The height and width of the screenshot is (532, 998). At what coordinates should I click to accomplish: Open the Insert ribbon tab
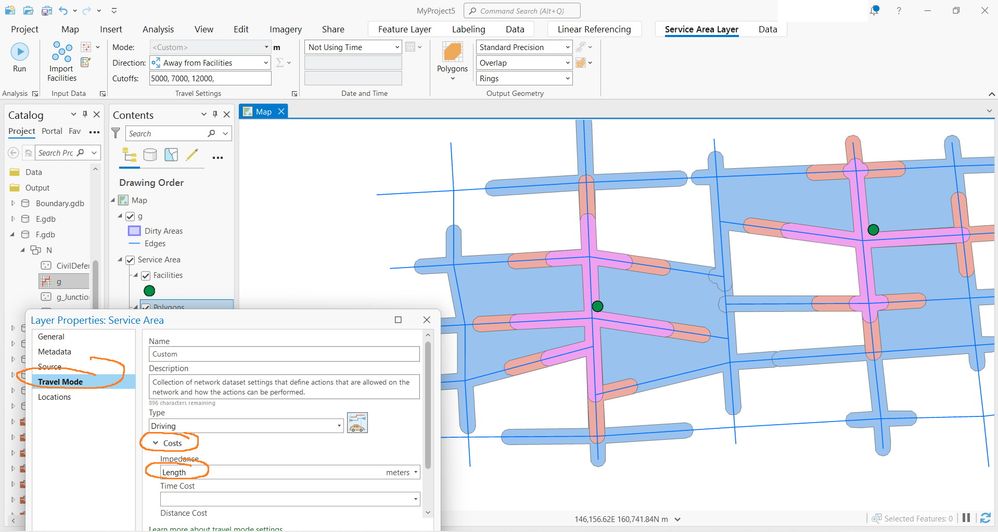111,29
